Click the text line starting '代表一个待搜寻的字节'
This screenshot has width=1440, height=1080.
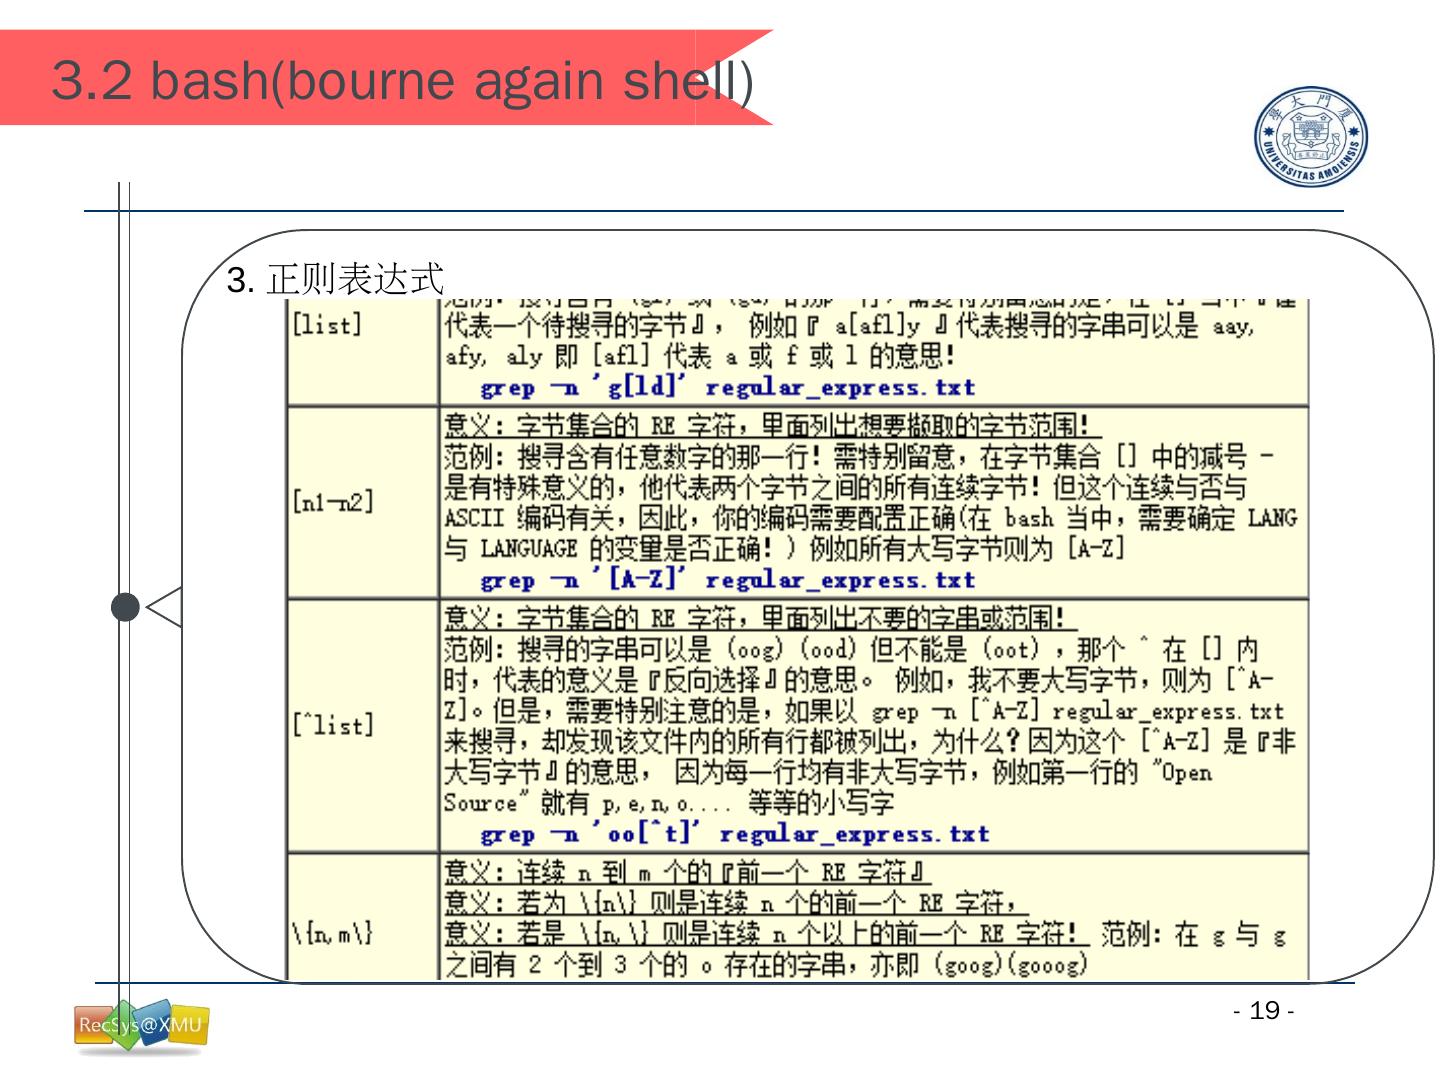[x=849, y=326]
